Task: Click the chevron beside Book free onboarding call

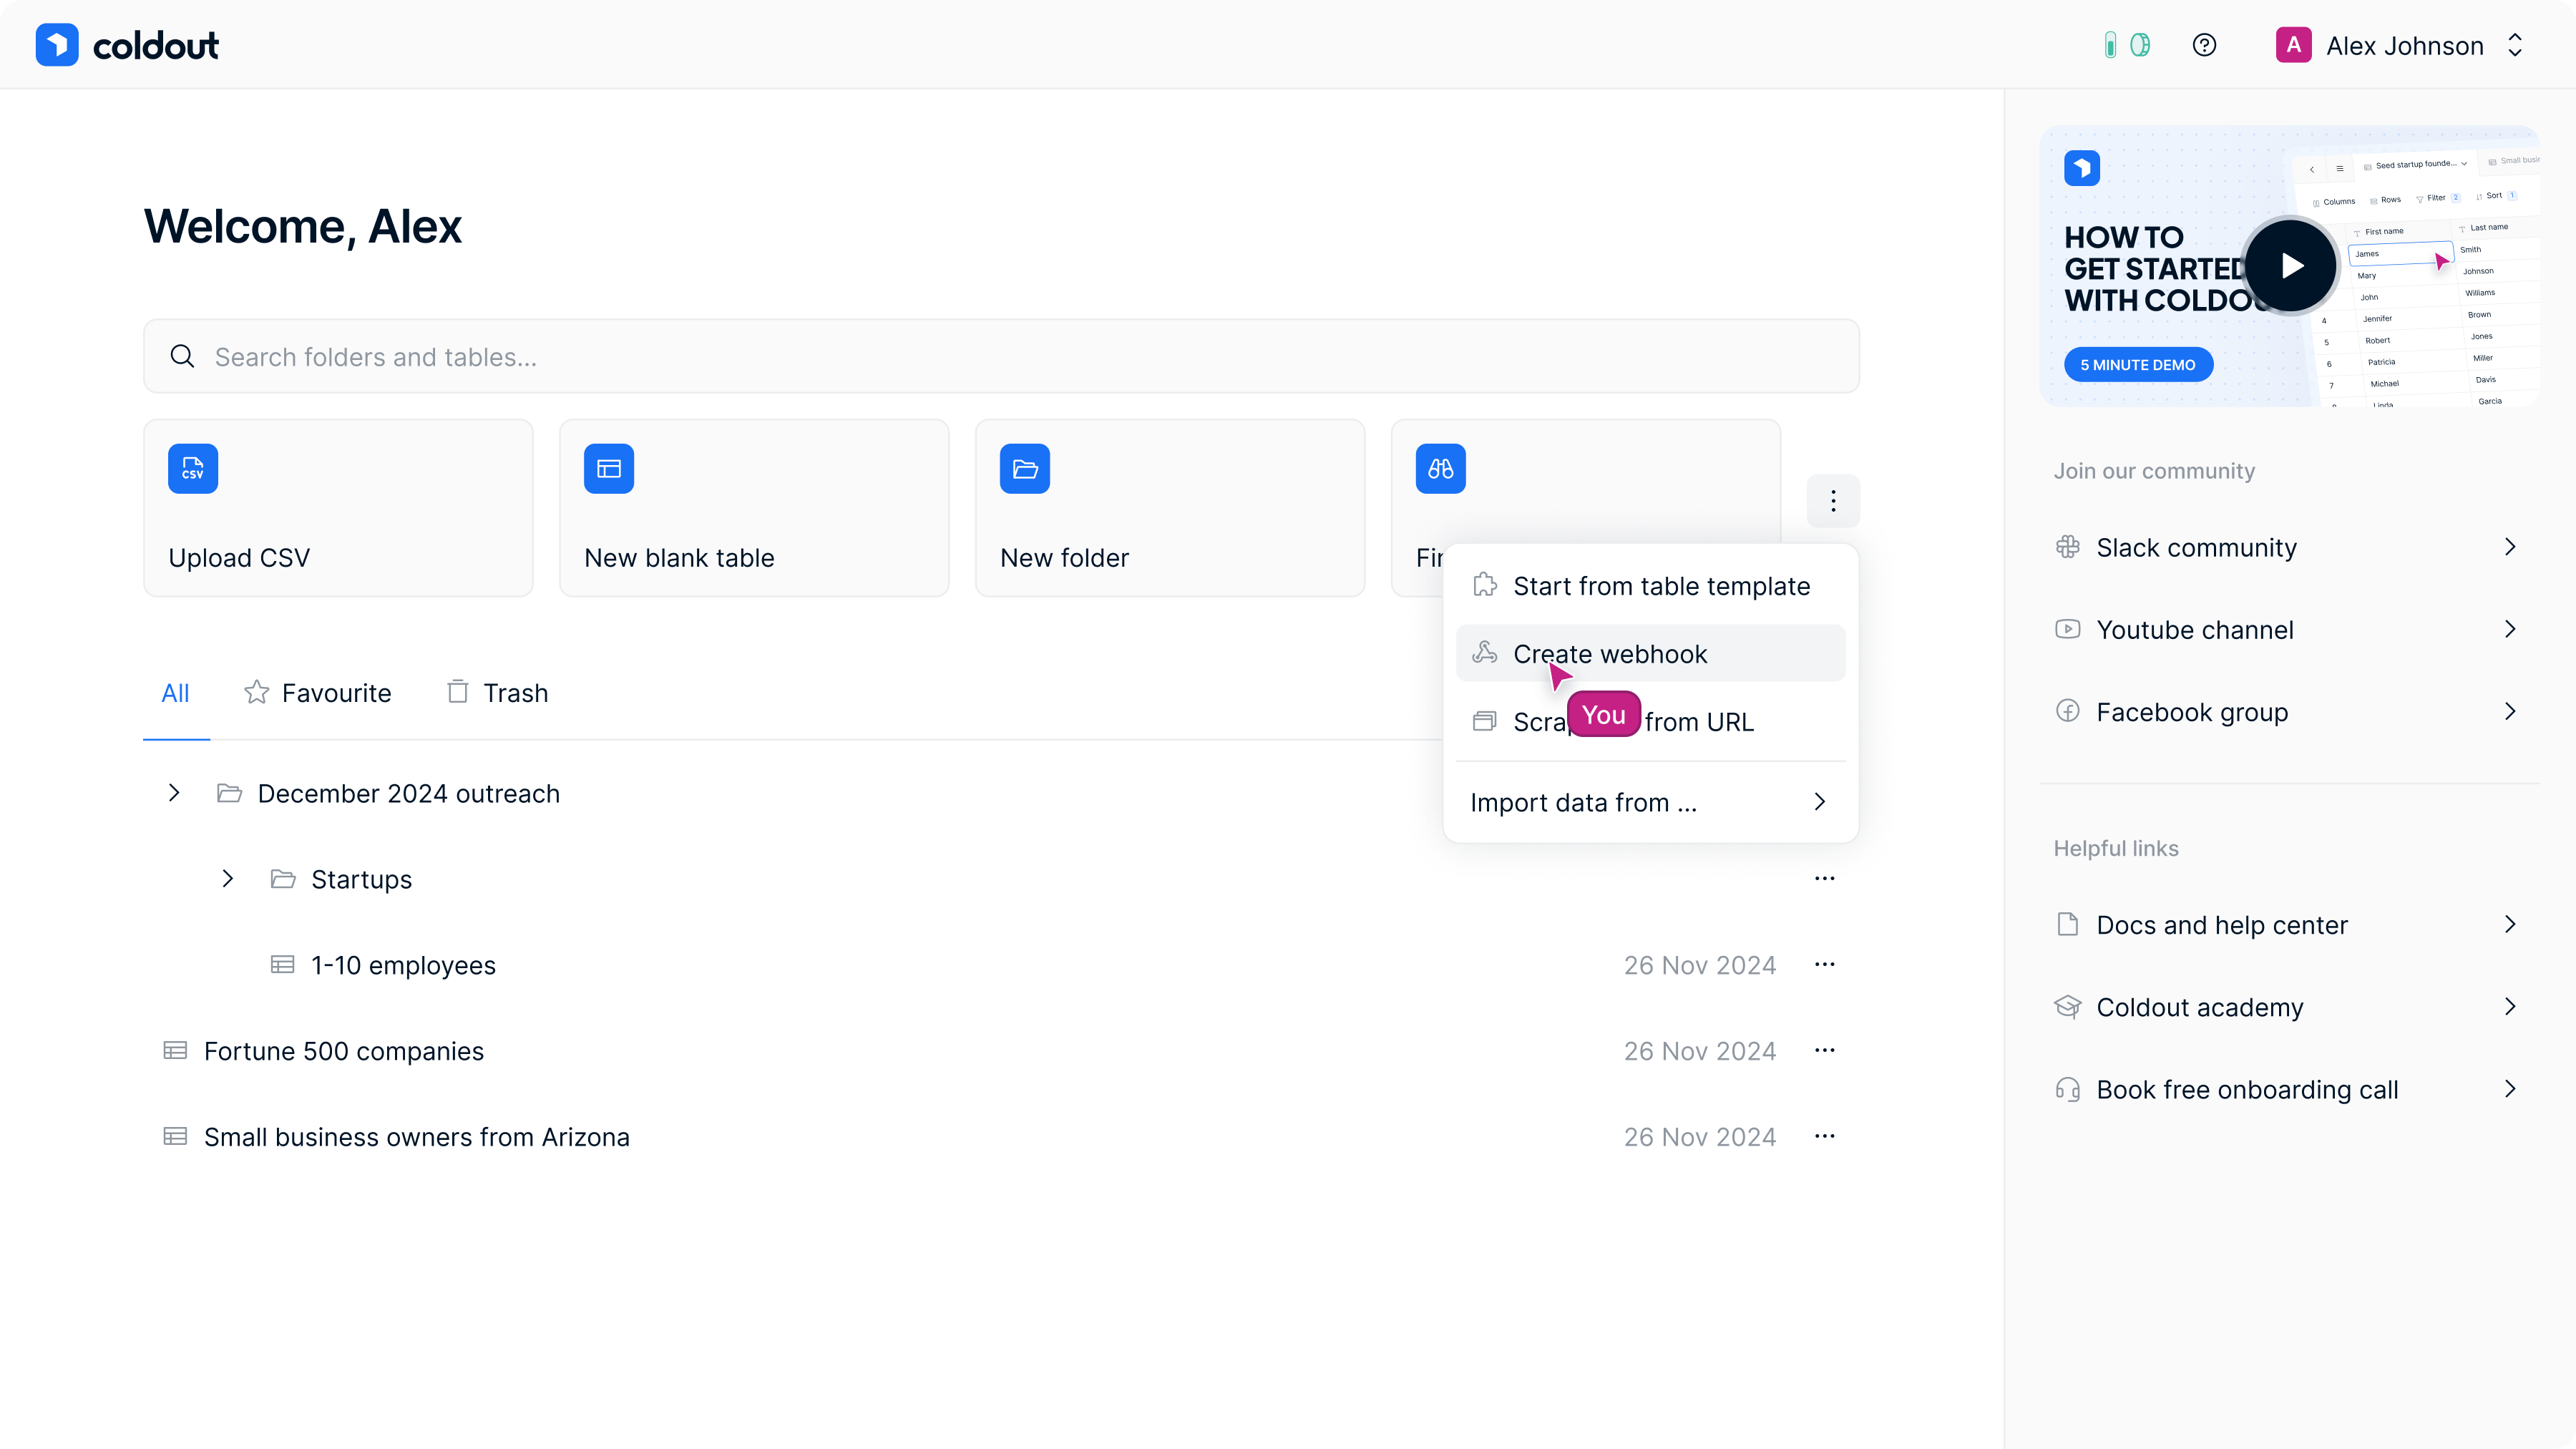Action: (2510, 1089)
